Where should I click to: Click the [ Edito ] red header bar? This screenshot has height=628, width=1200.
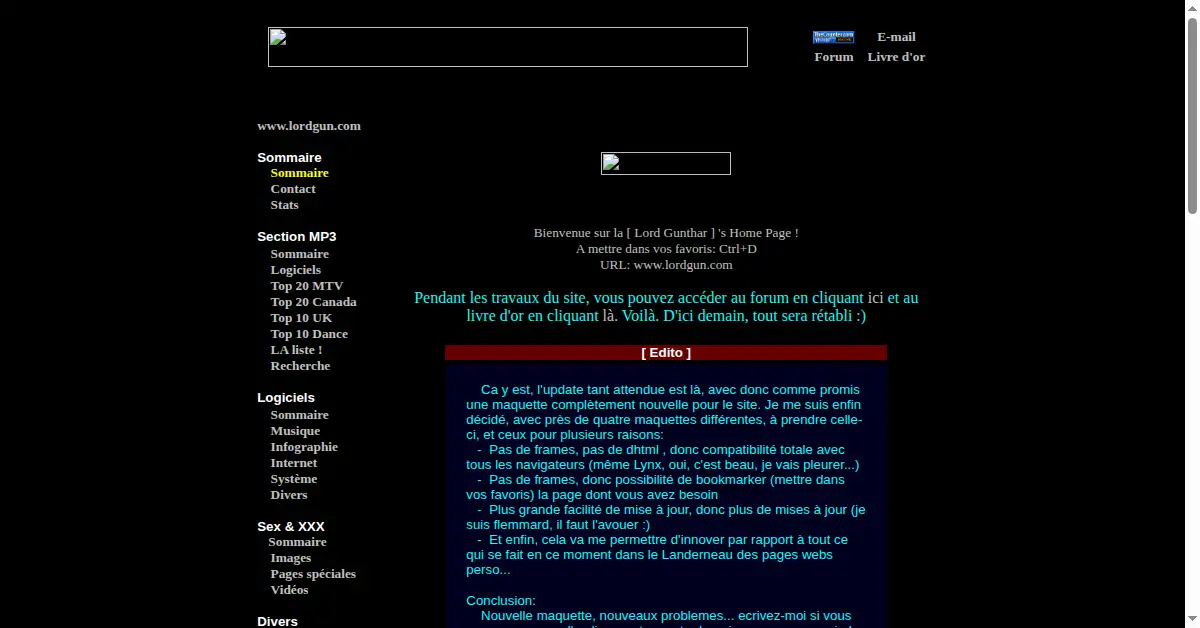tap(666, 353)
